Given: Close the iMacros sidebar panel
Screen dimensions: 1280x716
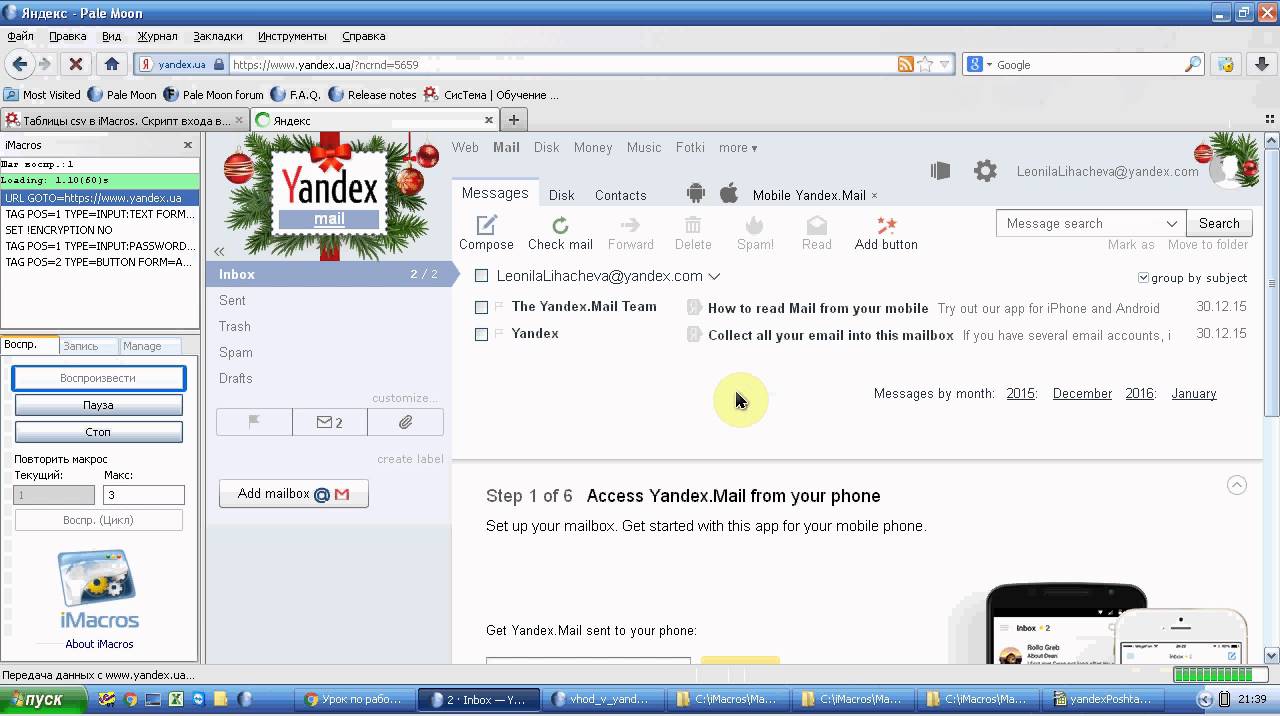Looking at the screenshot, I should pyautogui.click(x=187, y=145).
